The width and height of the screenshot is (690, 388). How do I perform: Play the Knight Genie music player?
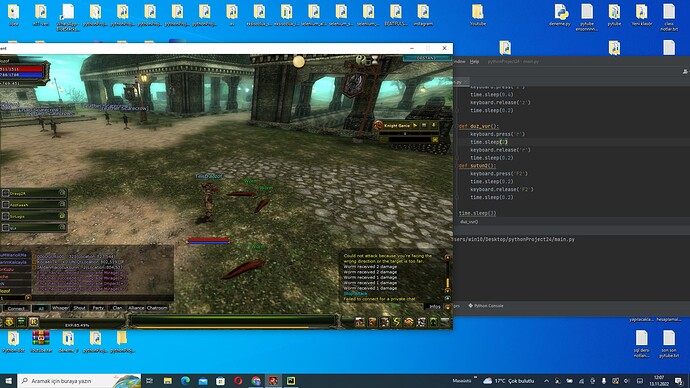click(415, 125)
